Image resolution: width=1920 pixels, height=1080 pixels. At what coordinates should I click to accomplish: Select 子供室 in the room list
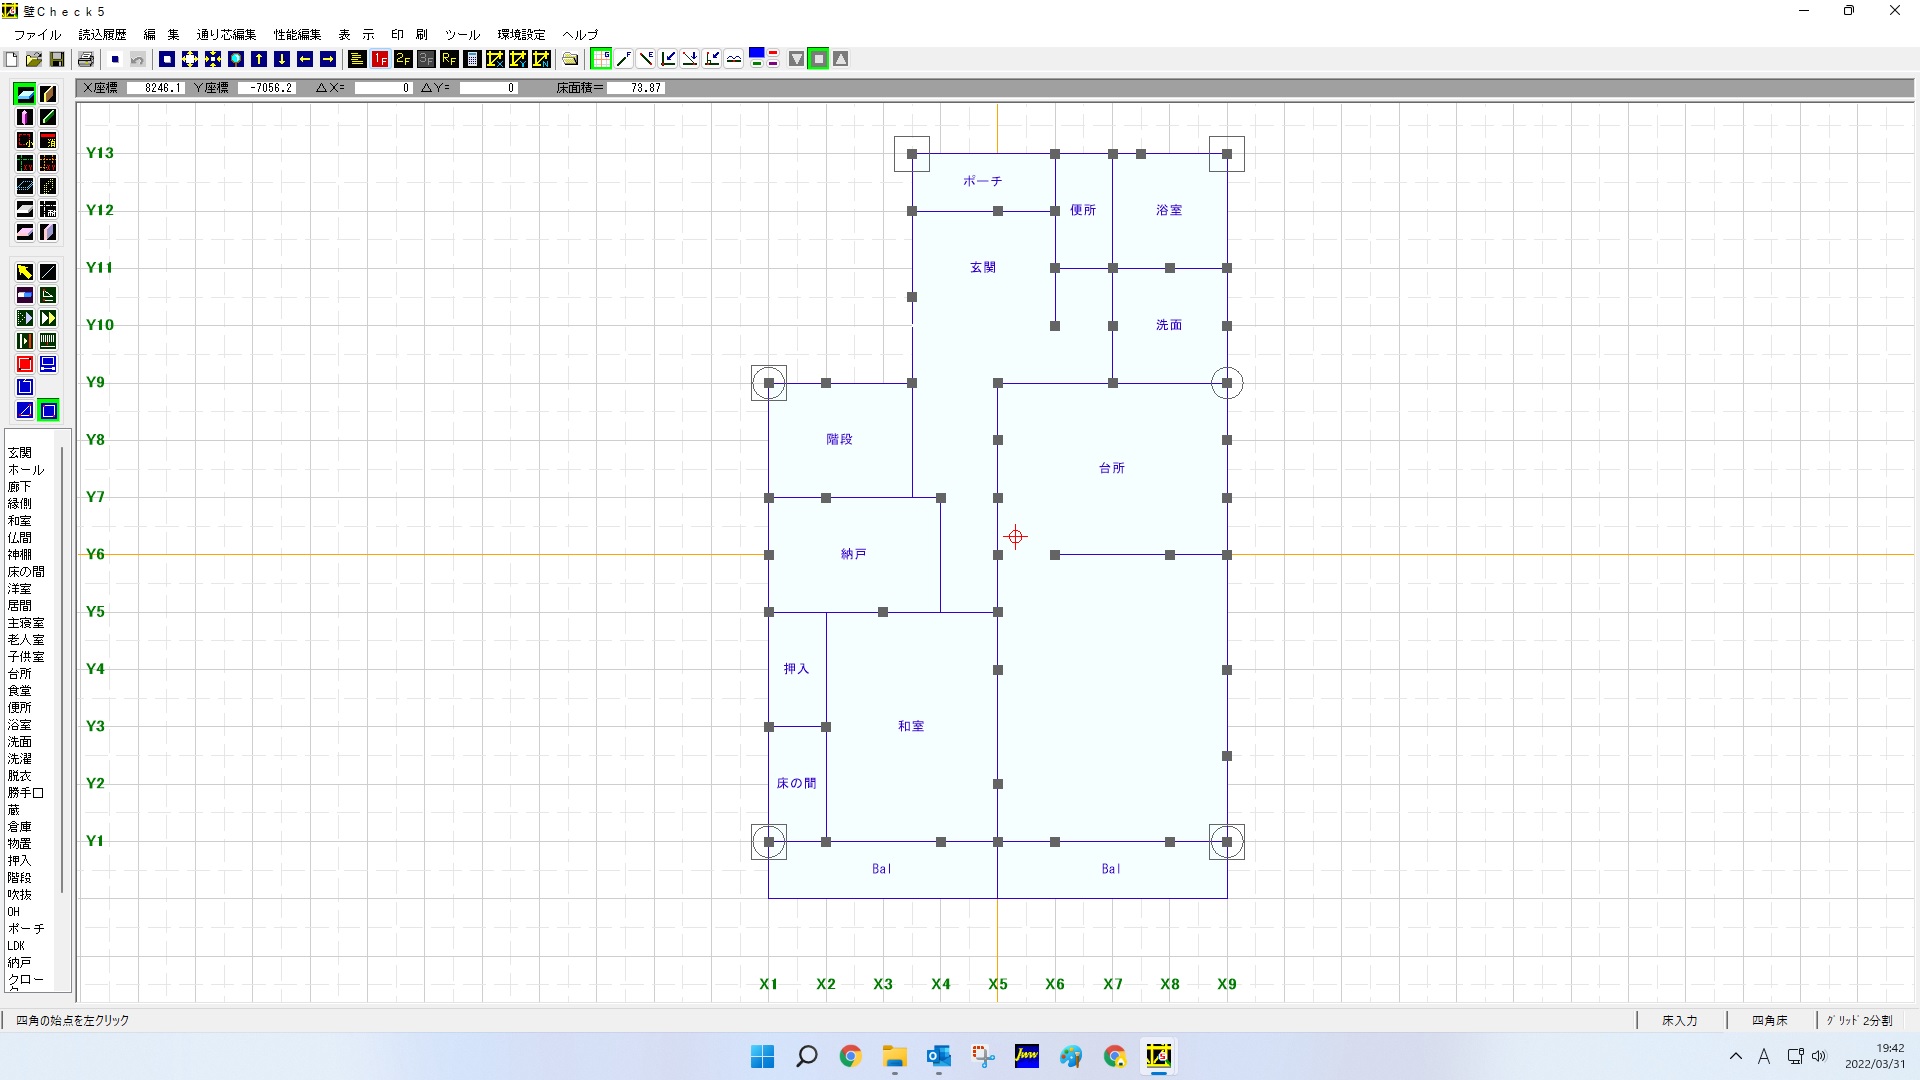point(26,657)
